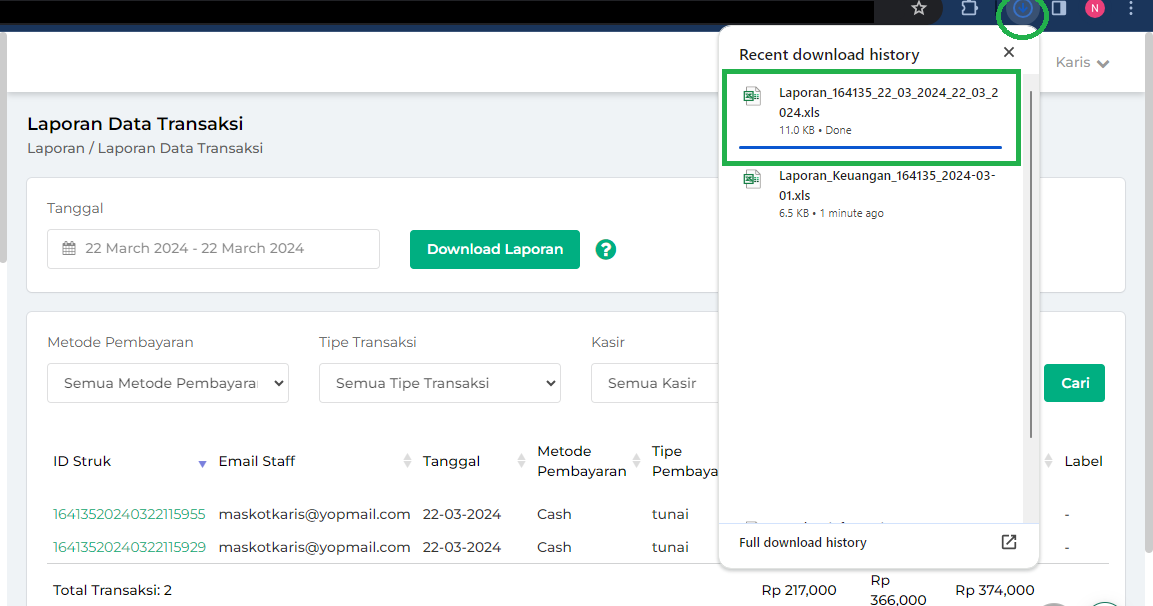
Task: Open the browser extensions puzzle icon
Action: (x=969, y=9)
